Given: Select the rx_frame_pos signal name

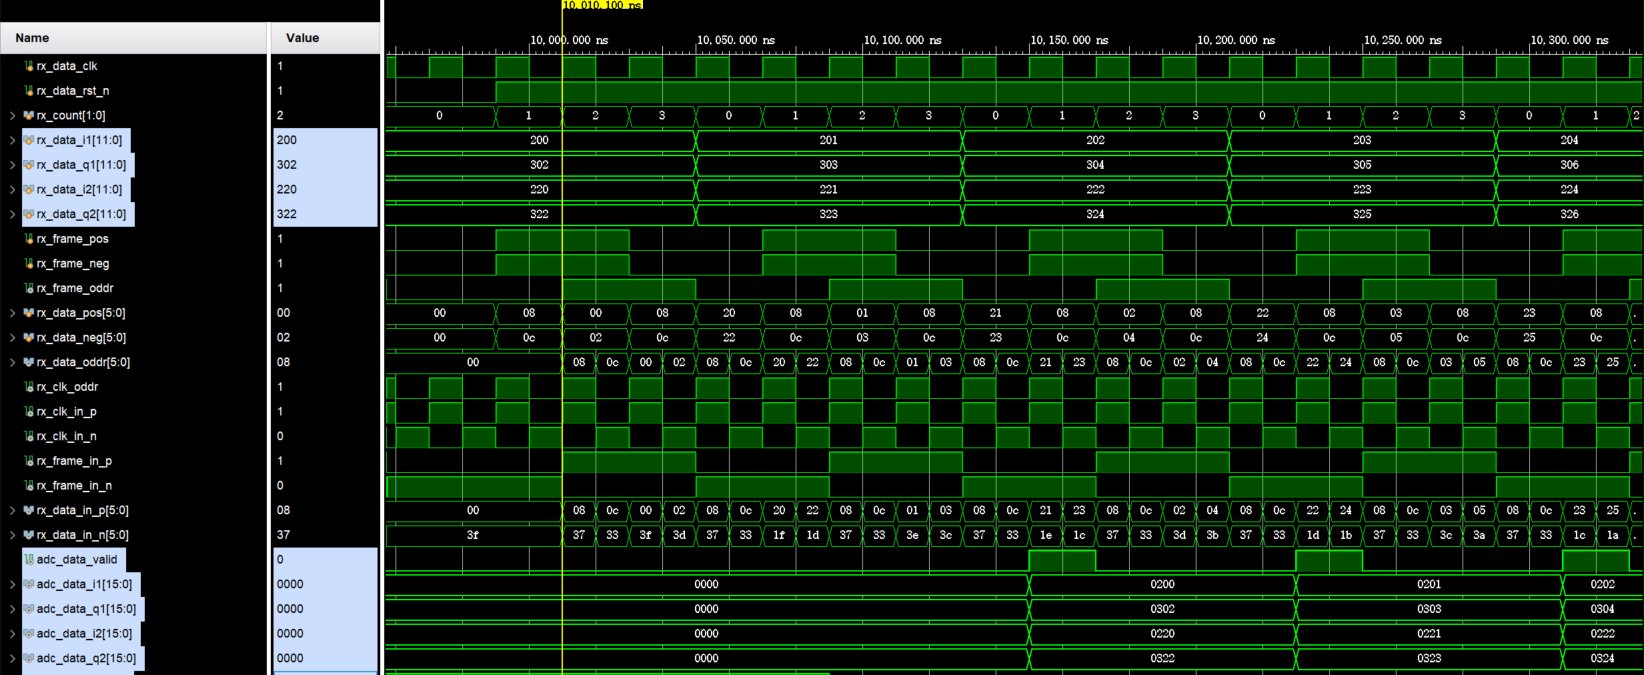Looking at the screenshot, I should pyautogui.click(x=73, y=239).
